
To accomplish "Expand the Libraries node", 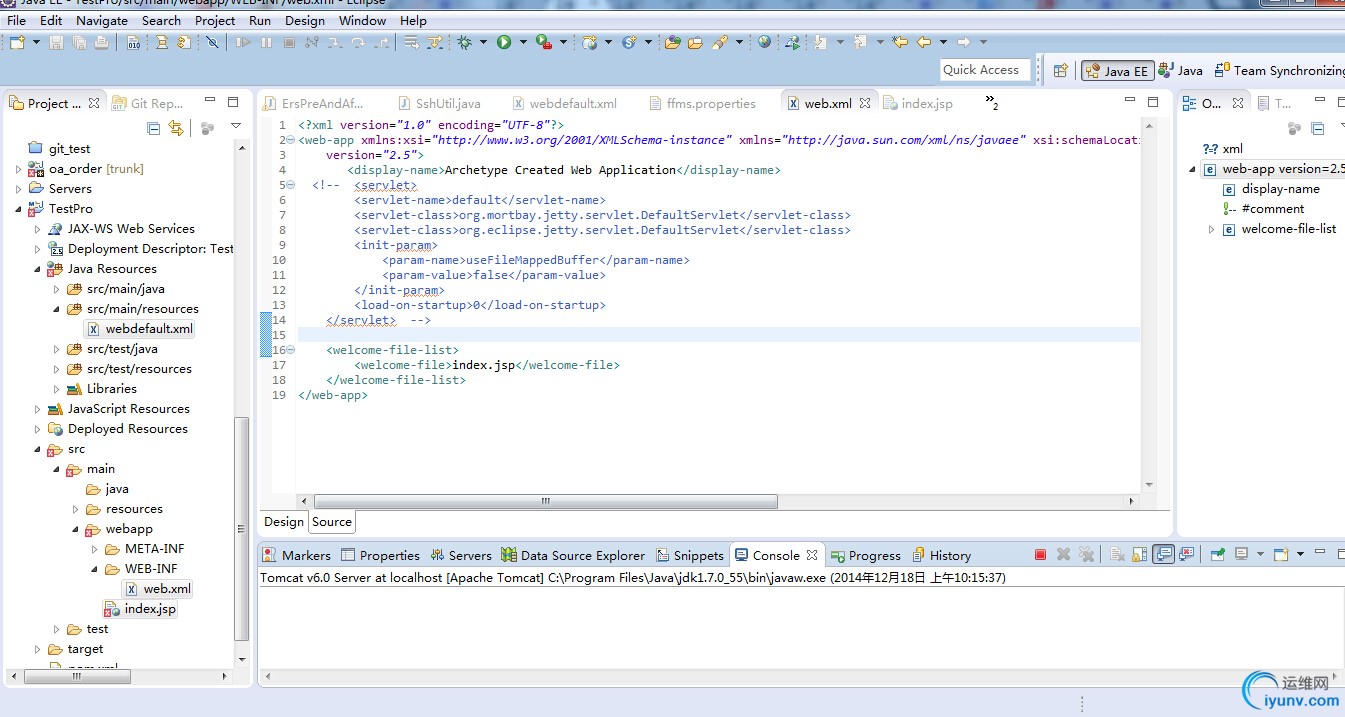I will point(57,389).
